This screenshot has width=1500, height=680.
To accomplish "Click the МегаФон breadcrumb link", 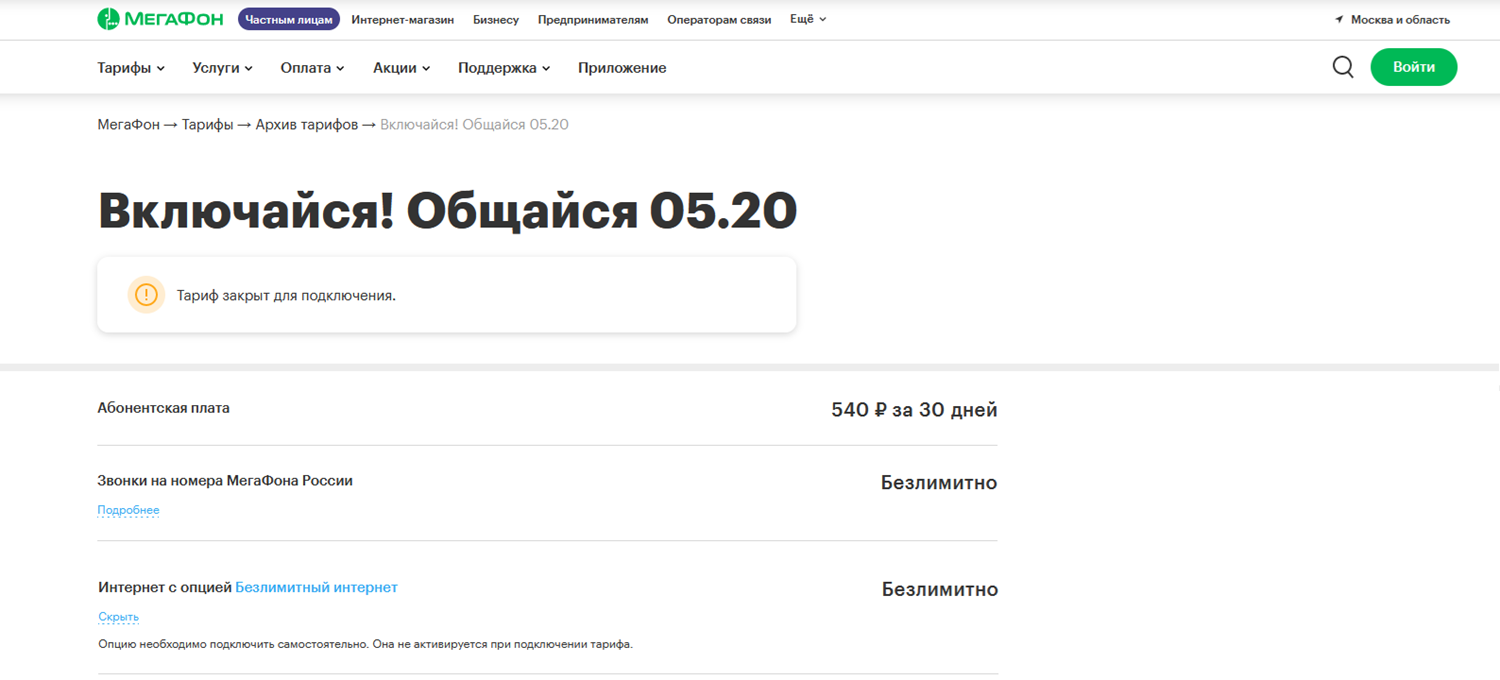I will (128, 124).
